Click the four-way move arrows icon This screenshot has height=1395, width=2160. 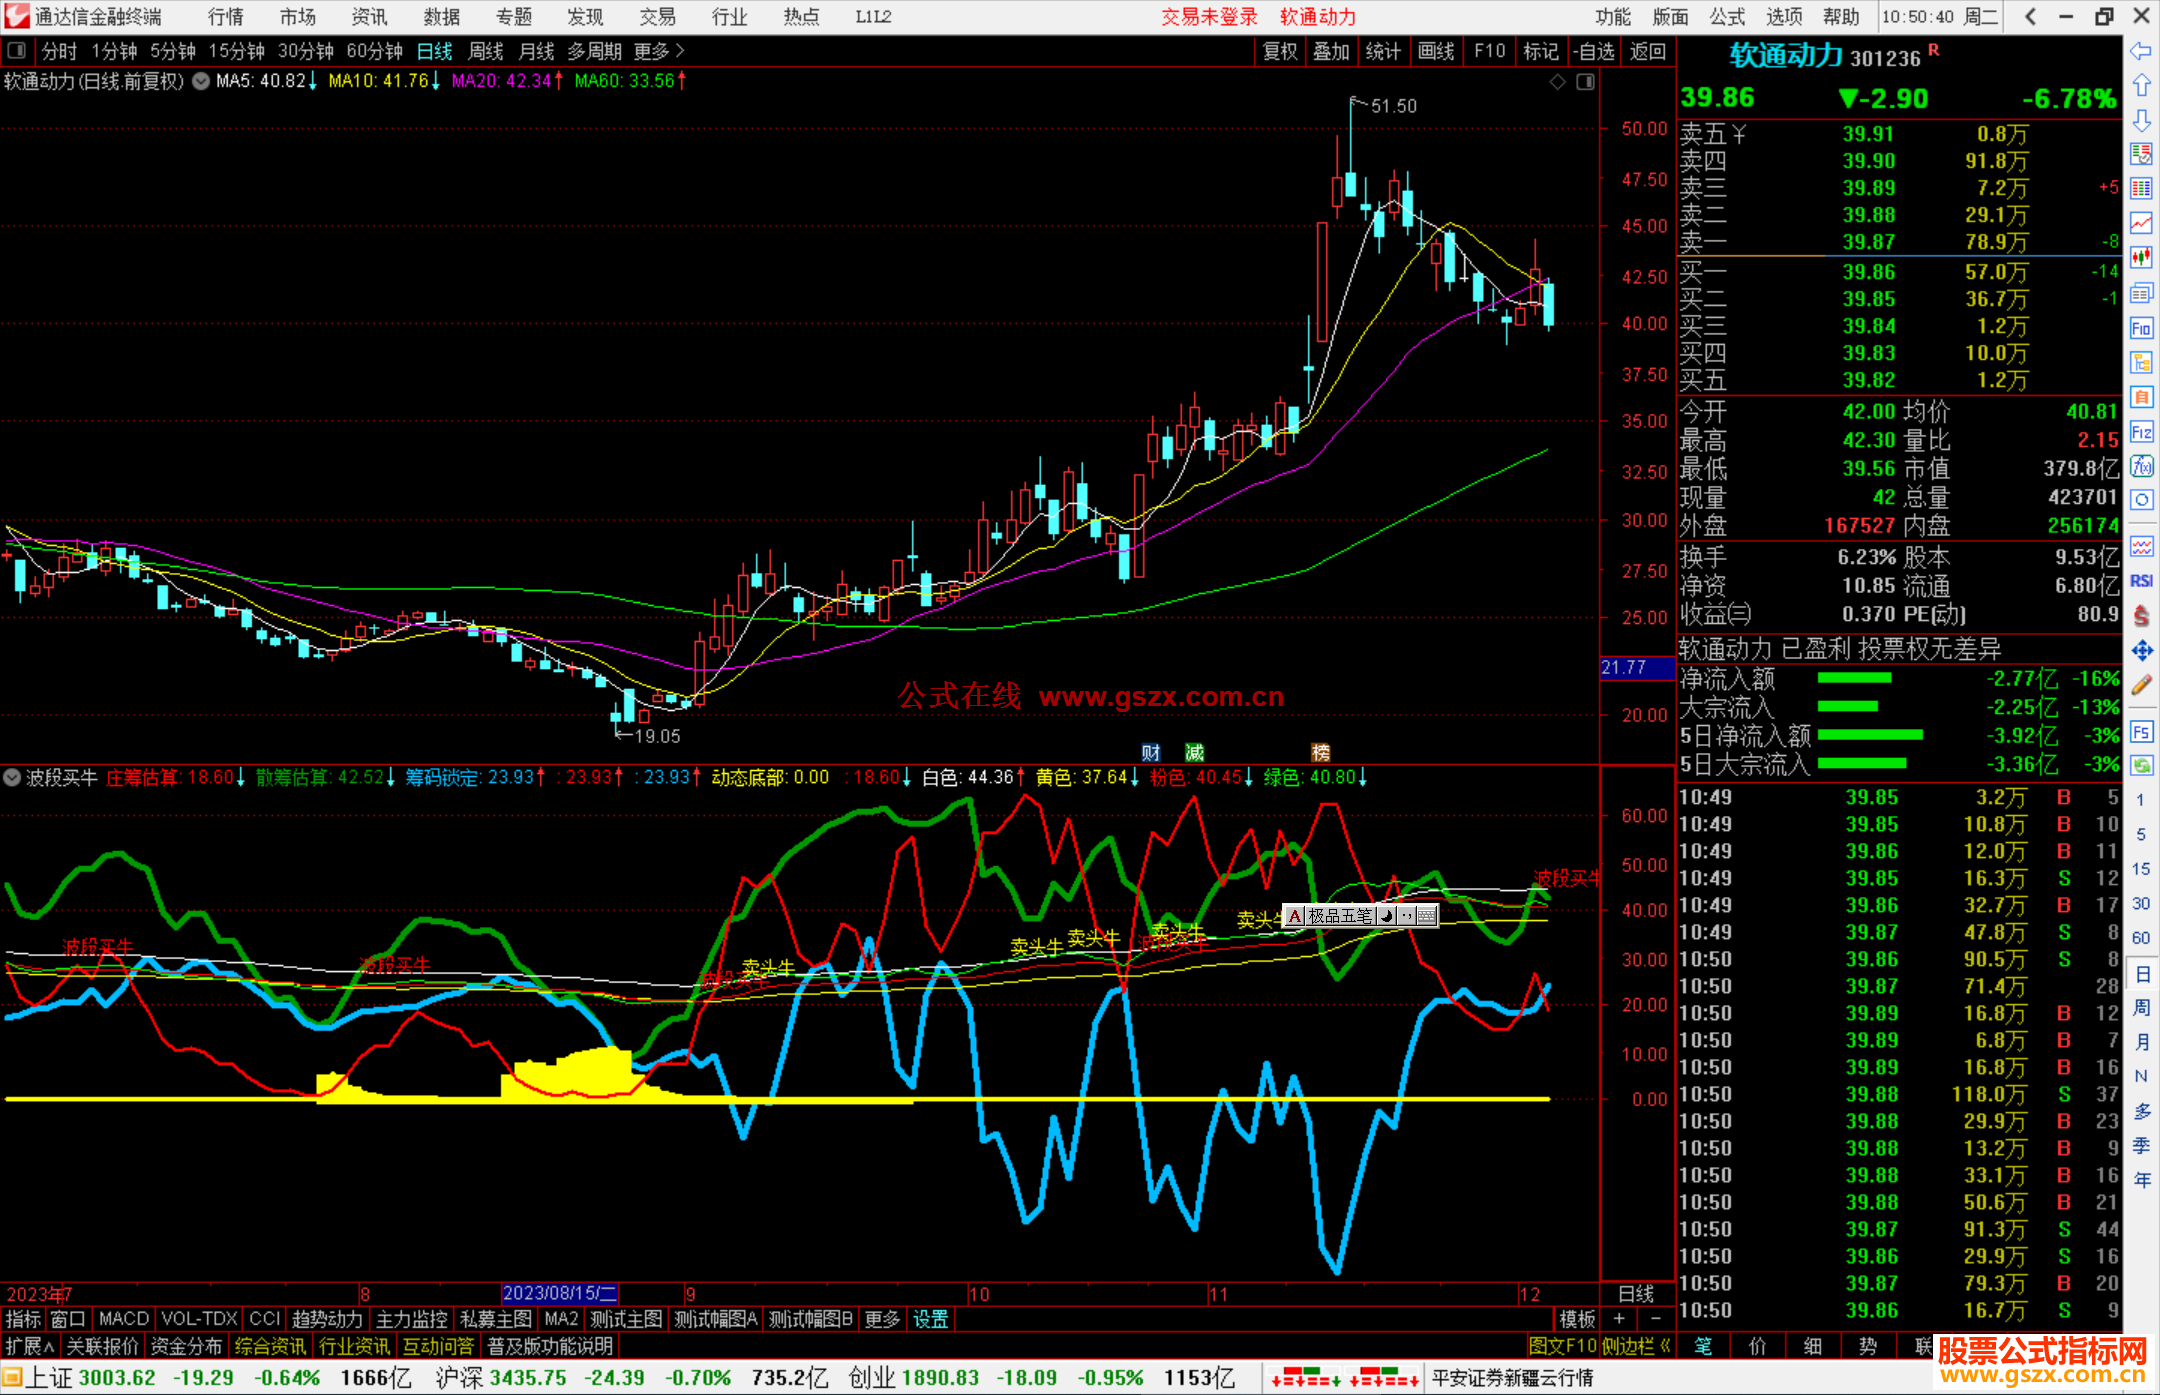pyautogui.click(x=2141, y=651)
